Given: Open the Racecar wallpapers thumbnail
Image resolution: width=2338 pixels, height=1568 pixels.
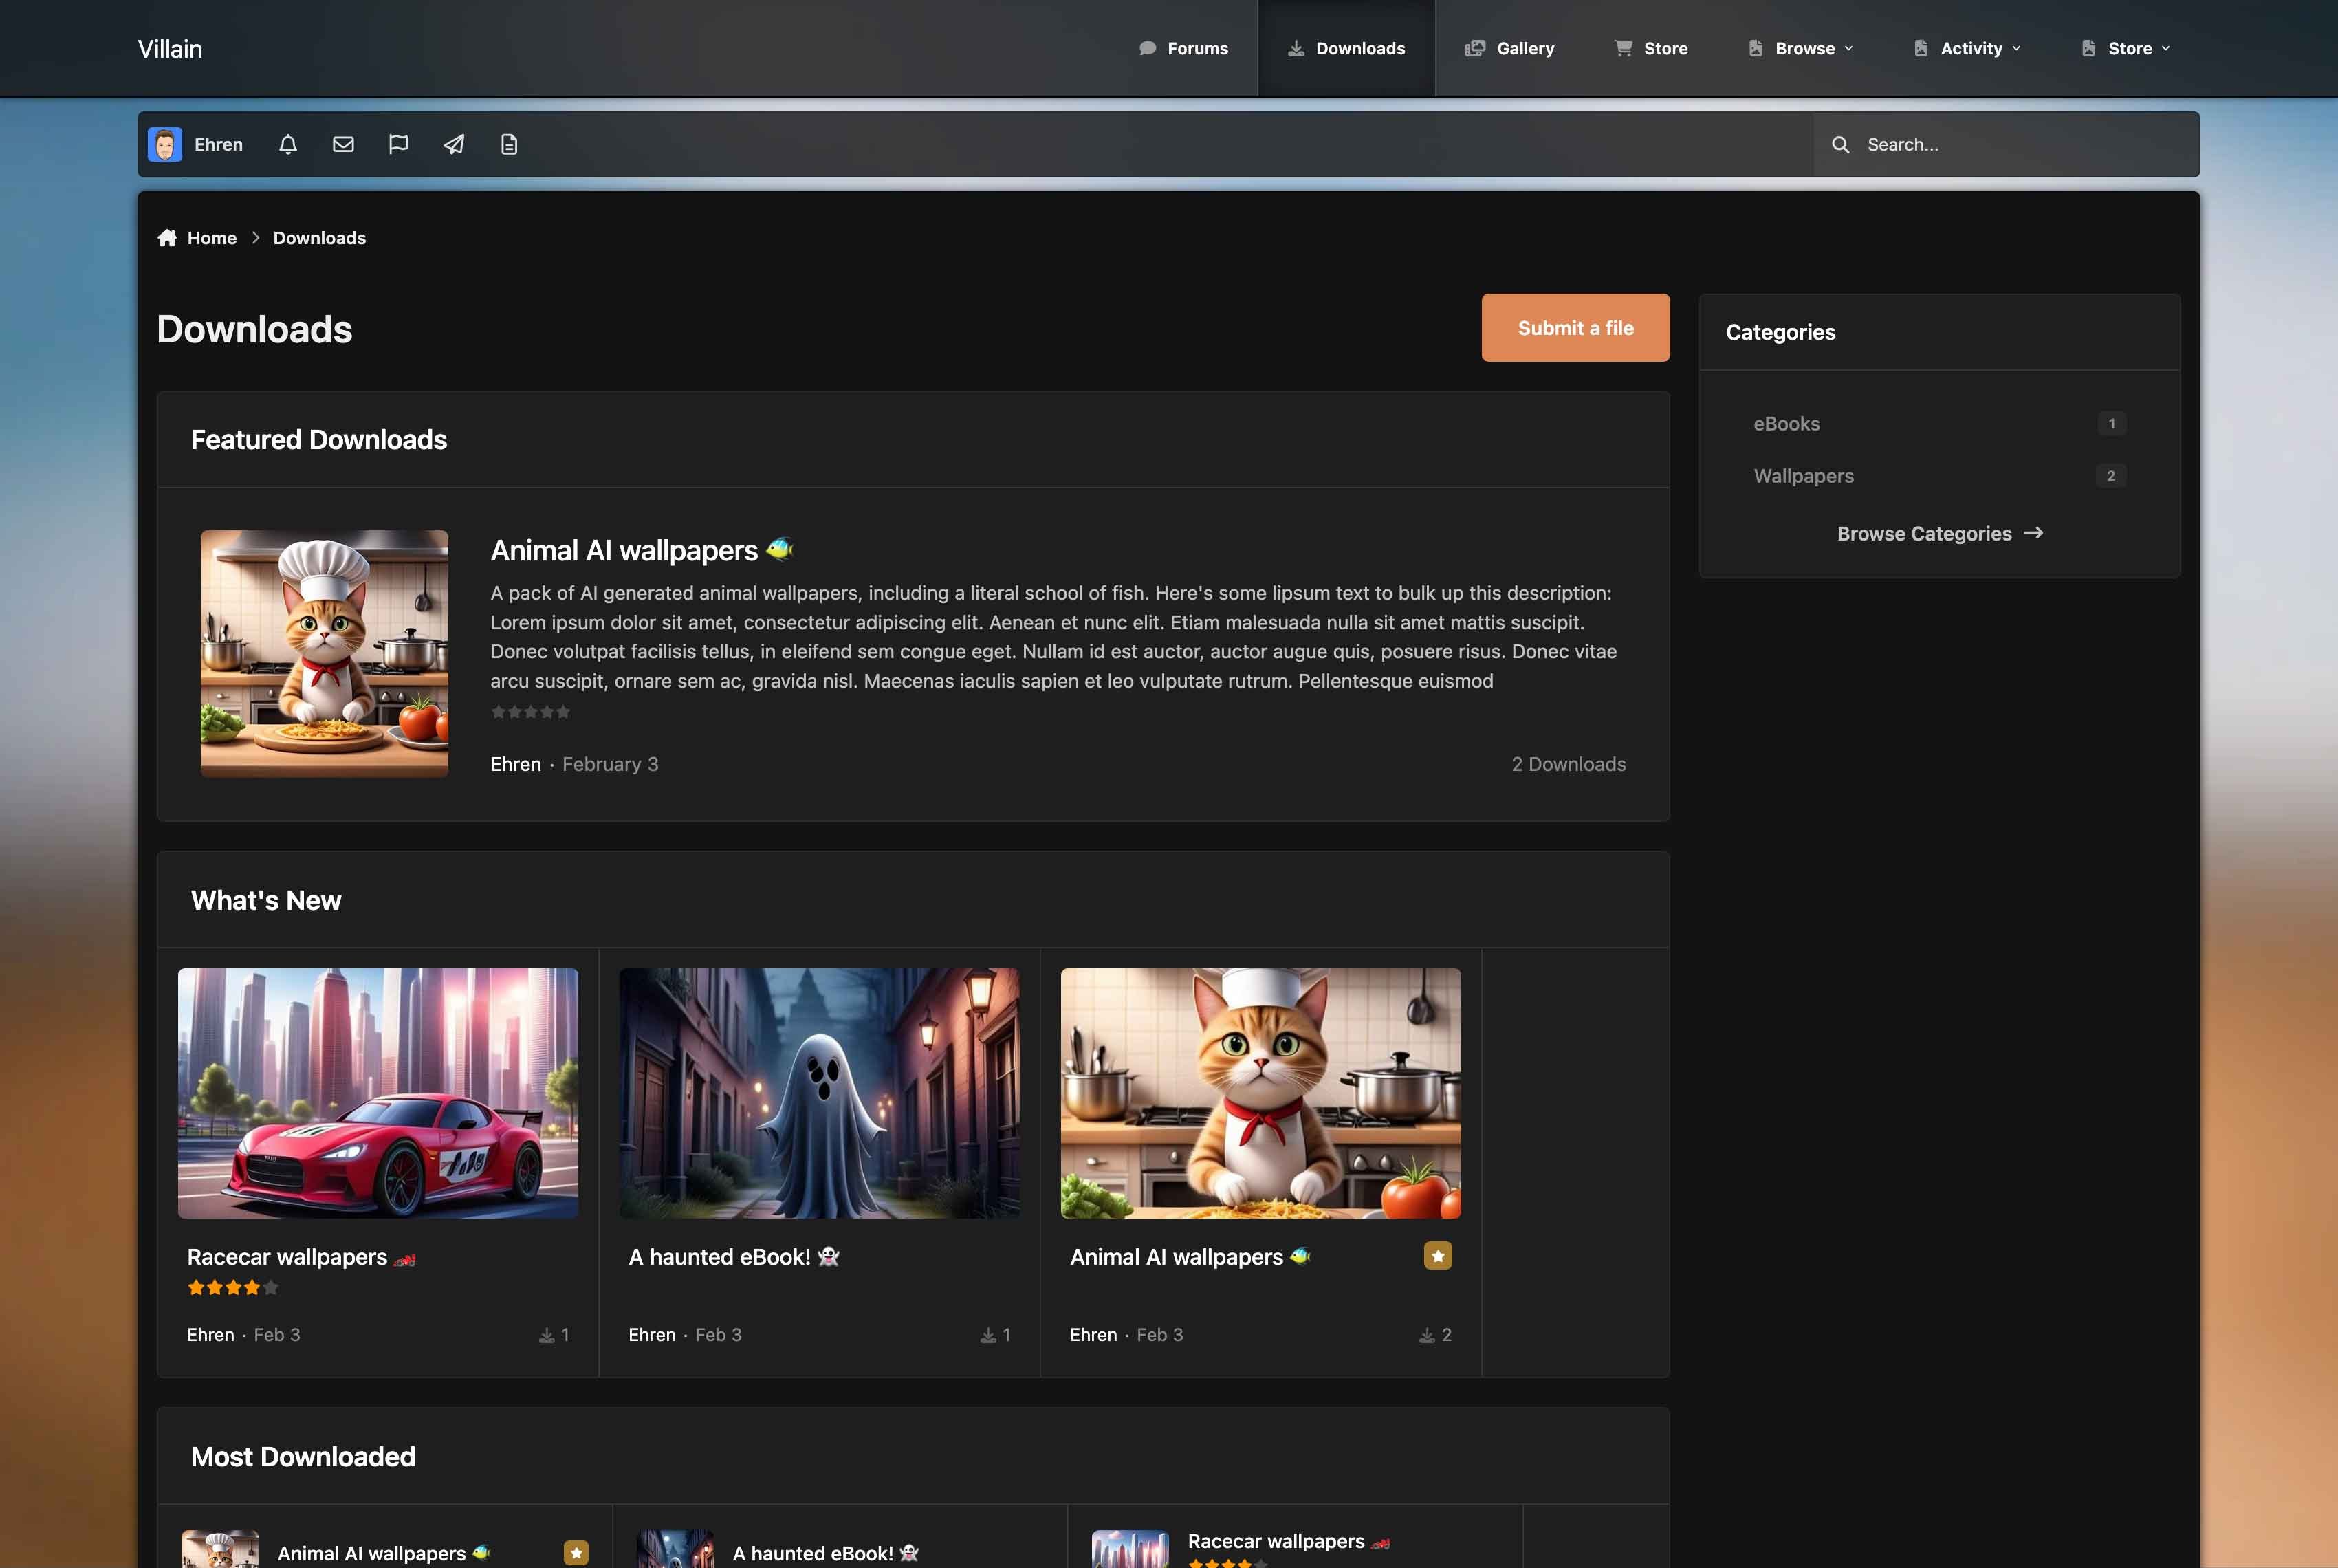Looking at the screenshot, I should pyautogui.click(x=378, y=1093).
